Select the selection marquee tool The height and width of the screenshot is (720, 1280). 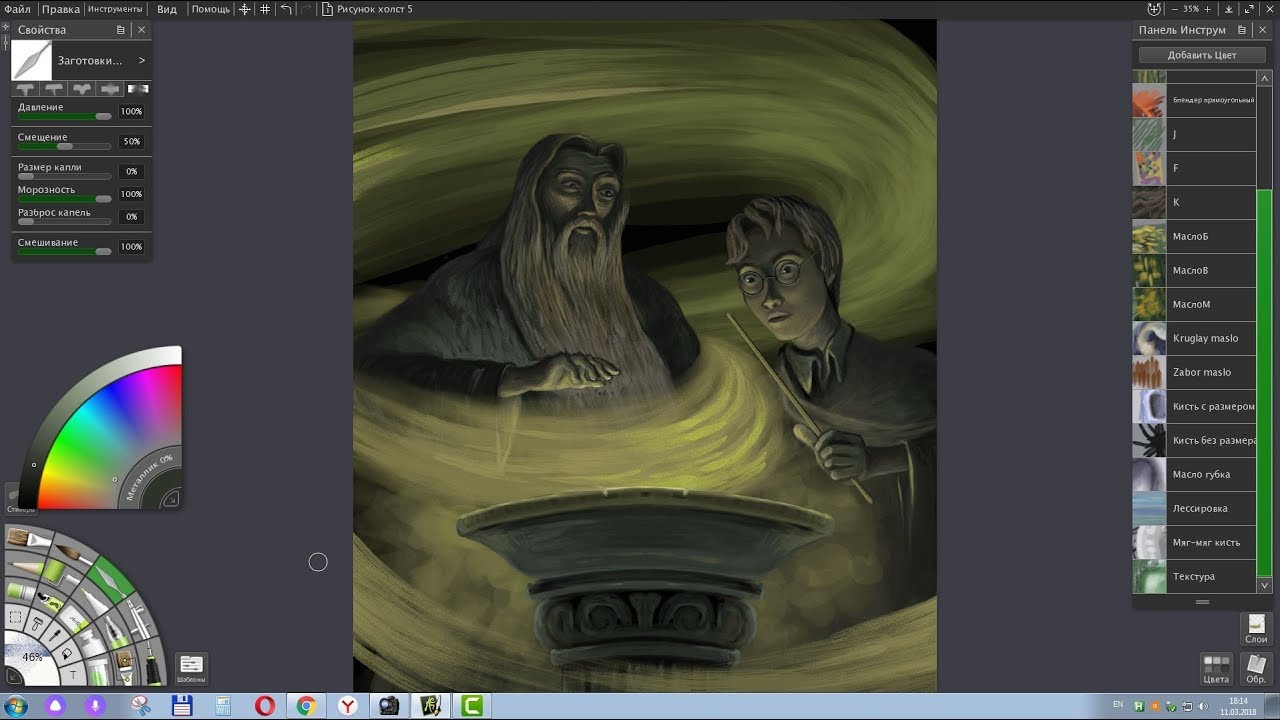15,618
